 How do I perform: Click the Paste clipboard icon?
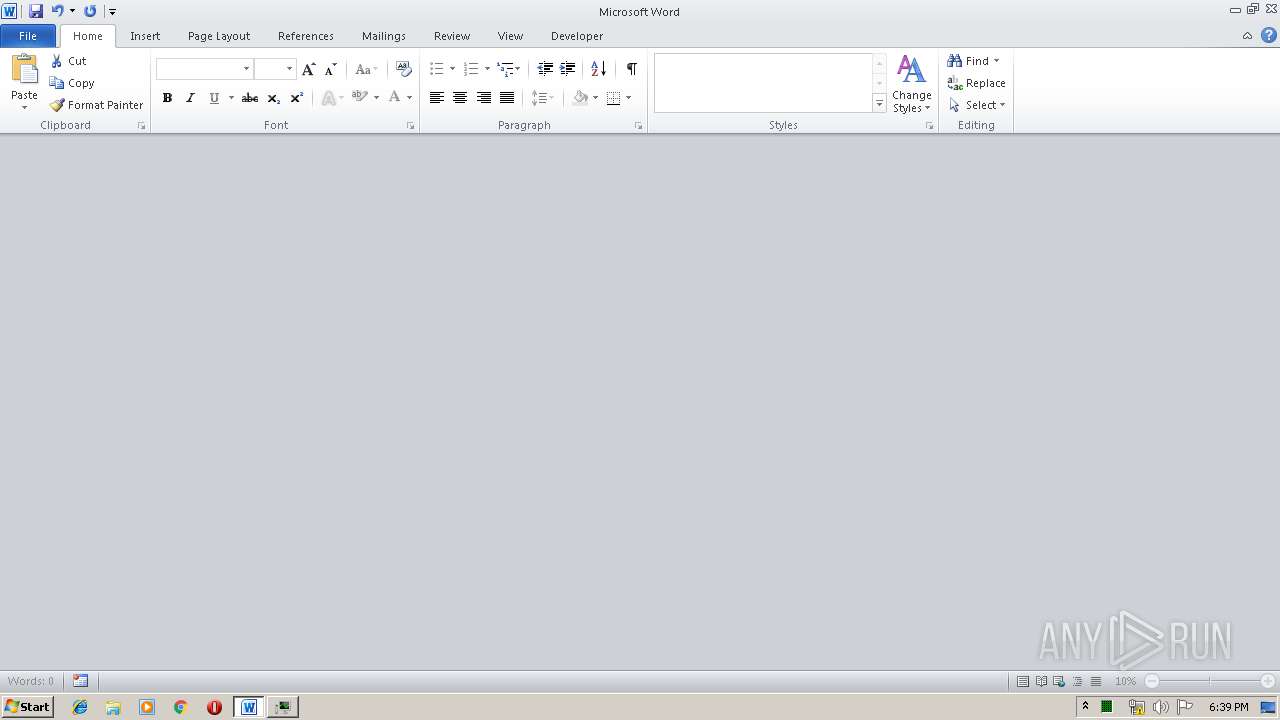[x=24, y=70]
